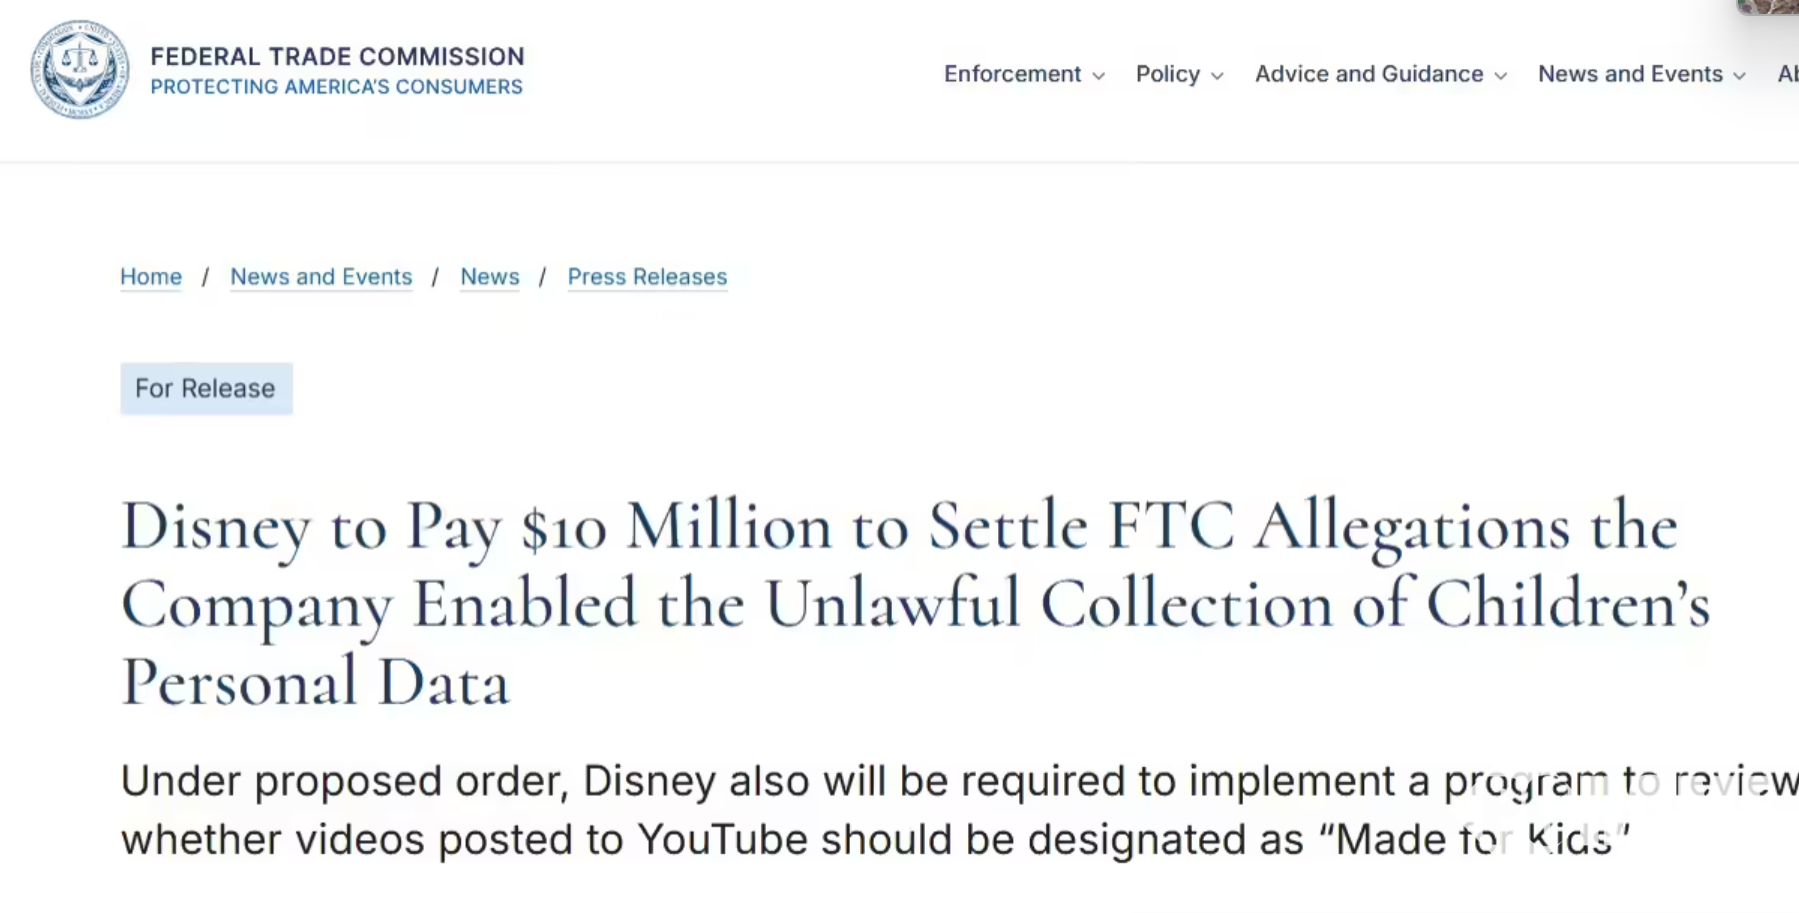The height and width of the screenshot is (913, 1799).
Task: Open the Advice and Guidance menu
Action: click(1368, 74)
